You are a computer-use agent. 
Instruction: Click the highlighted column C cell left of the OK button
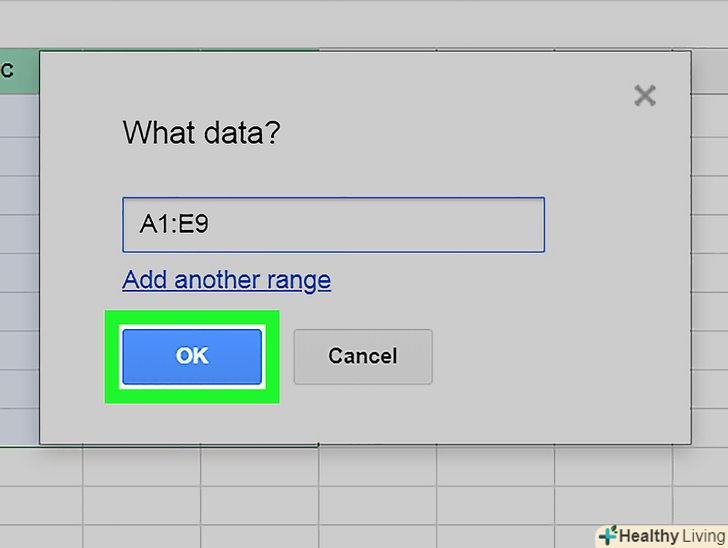tap(18, 358)
